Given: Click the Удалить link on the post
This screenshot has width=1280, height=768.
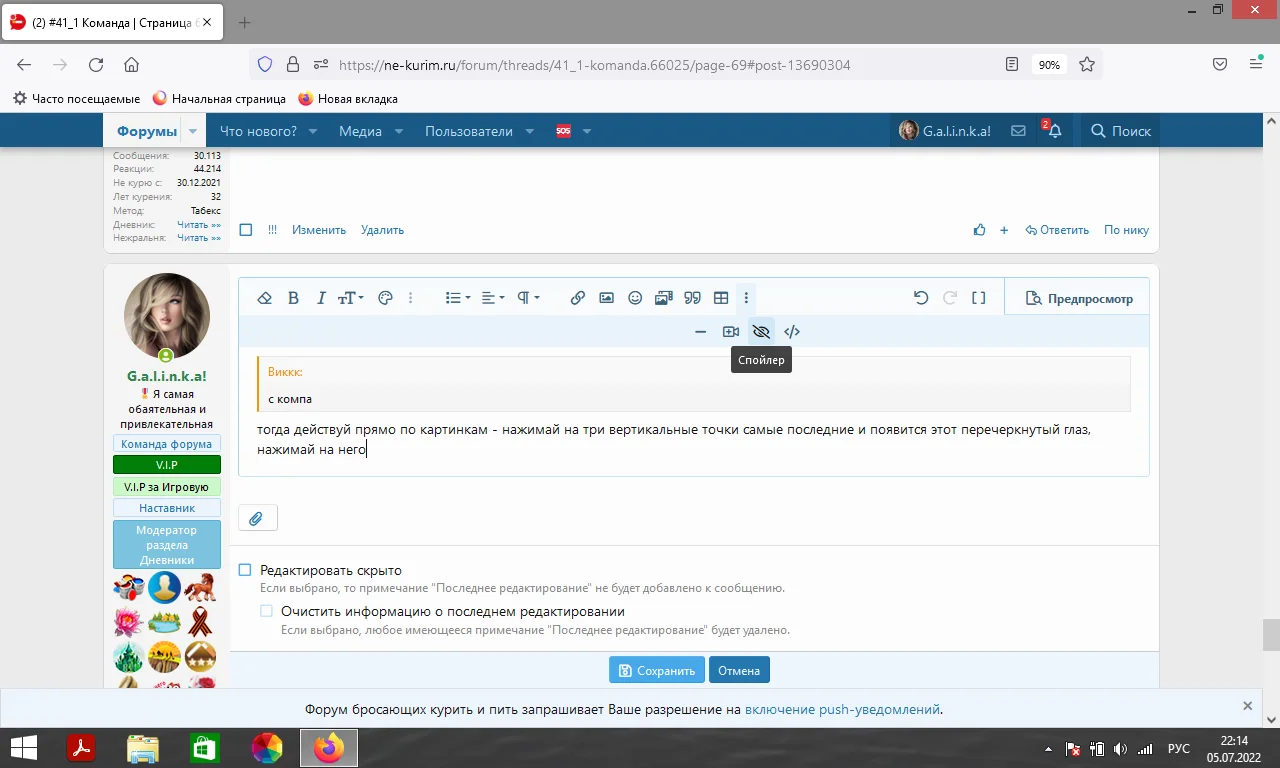Looking at the screenshot, I should tap(382, 230).
